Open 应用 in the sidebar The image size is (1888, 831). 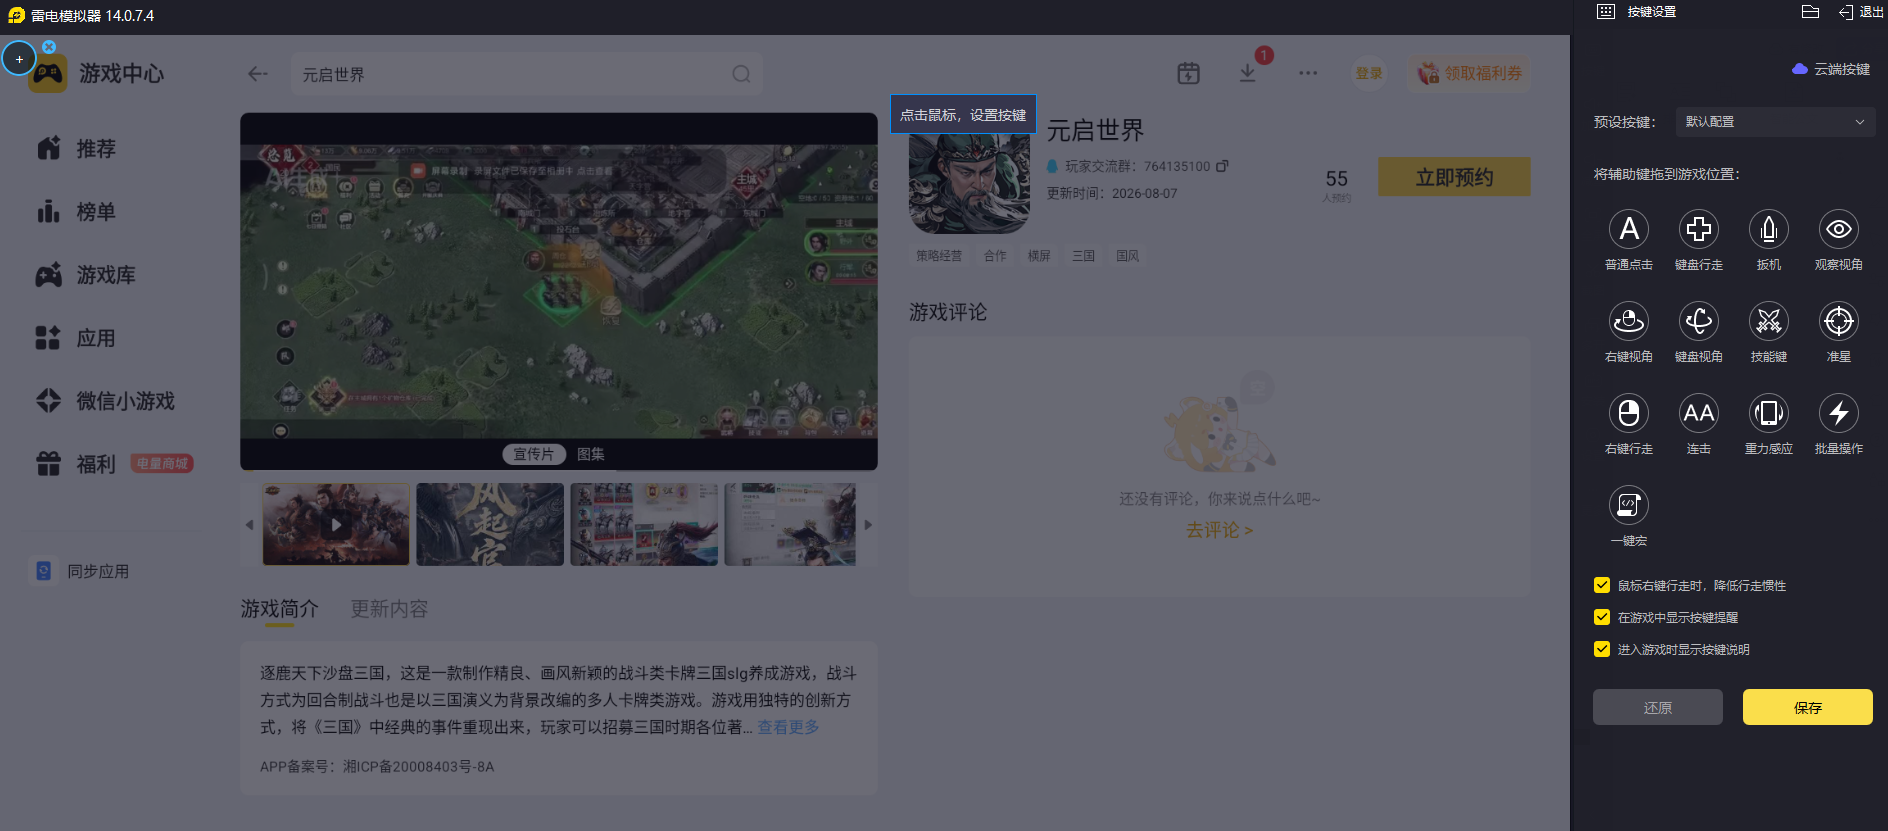[x=77, y=338]
